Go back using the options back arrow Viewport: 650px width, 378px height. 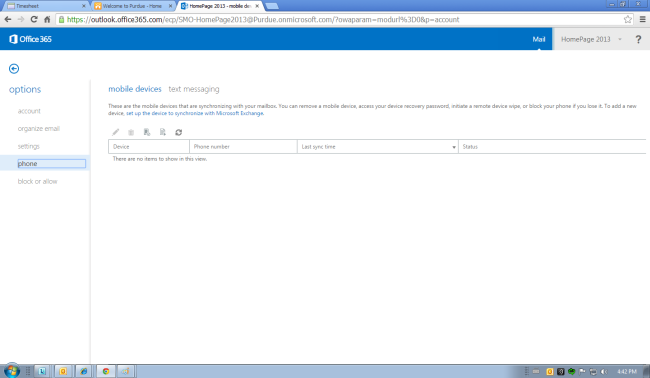[x=14, y=68]
